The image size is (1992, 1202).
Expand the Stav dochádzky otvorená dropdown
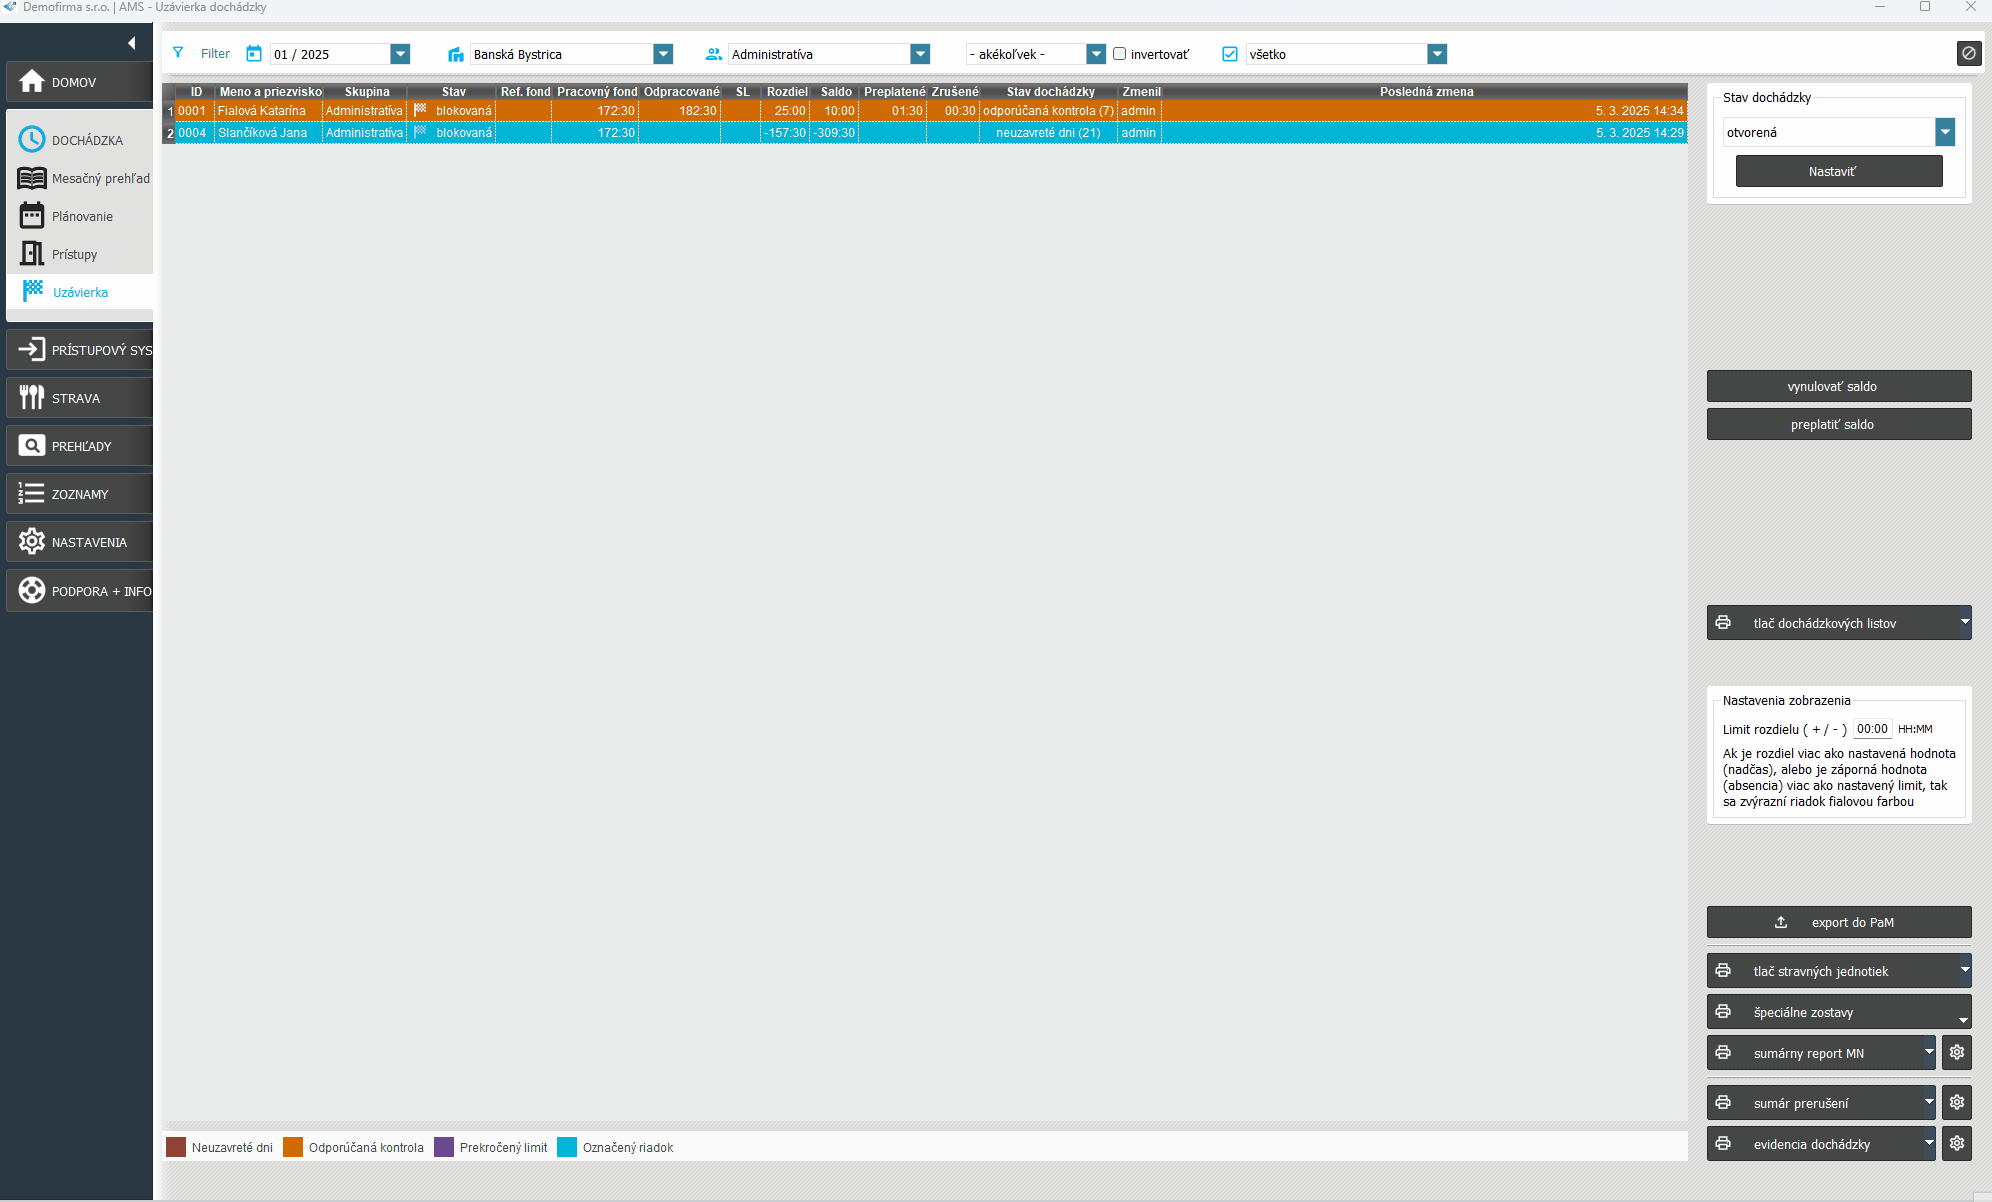1944,132
